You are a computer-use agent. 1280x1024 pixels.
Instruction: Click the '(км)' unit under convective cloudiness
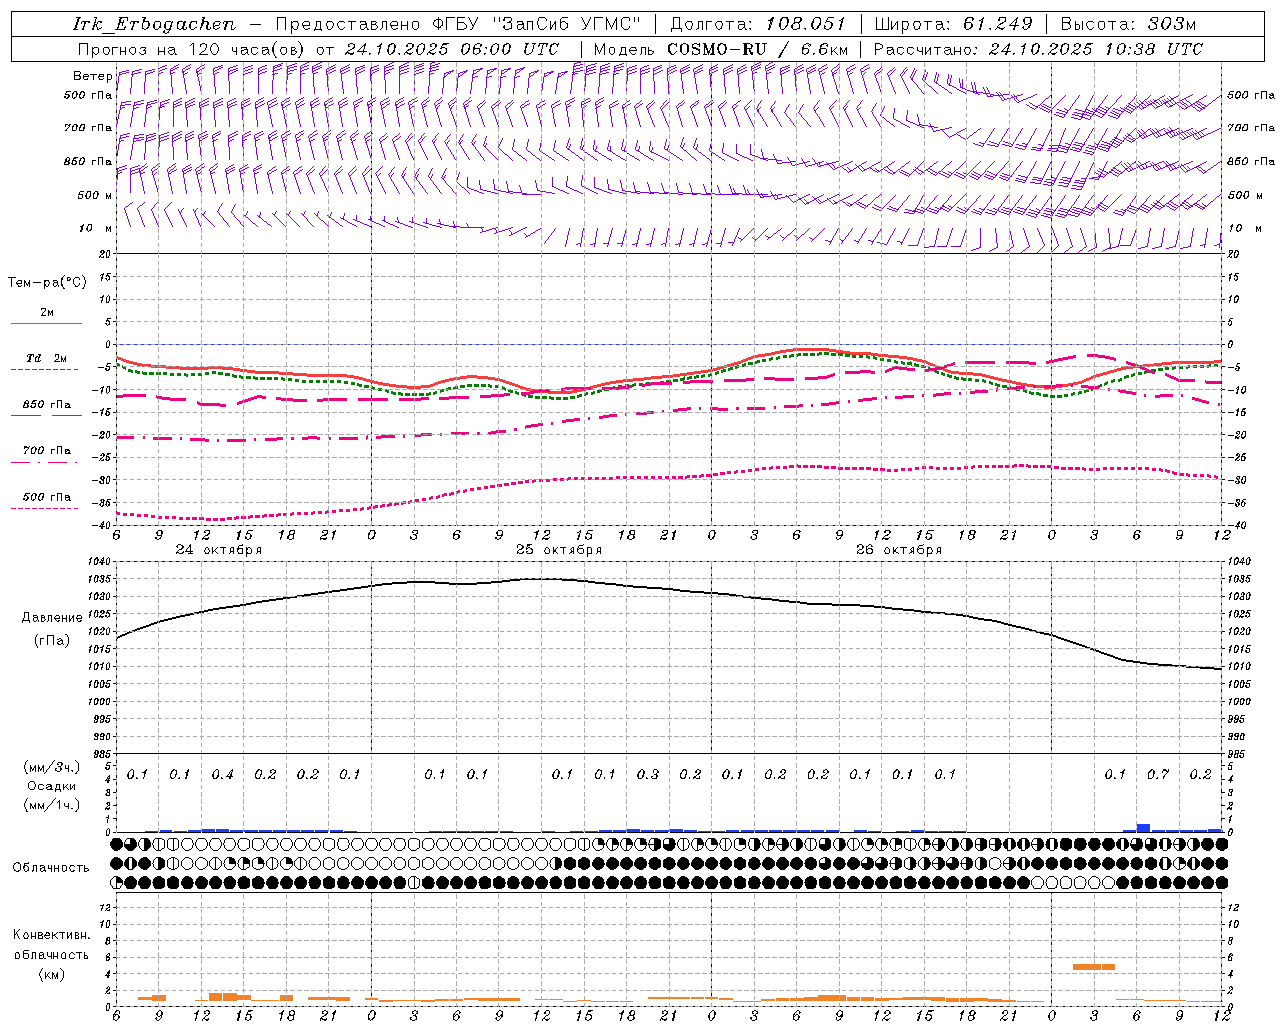51,974
